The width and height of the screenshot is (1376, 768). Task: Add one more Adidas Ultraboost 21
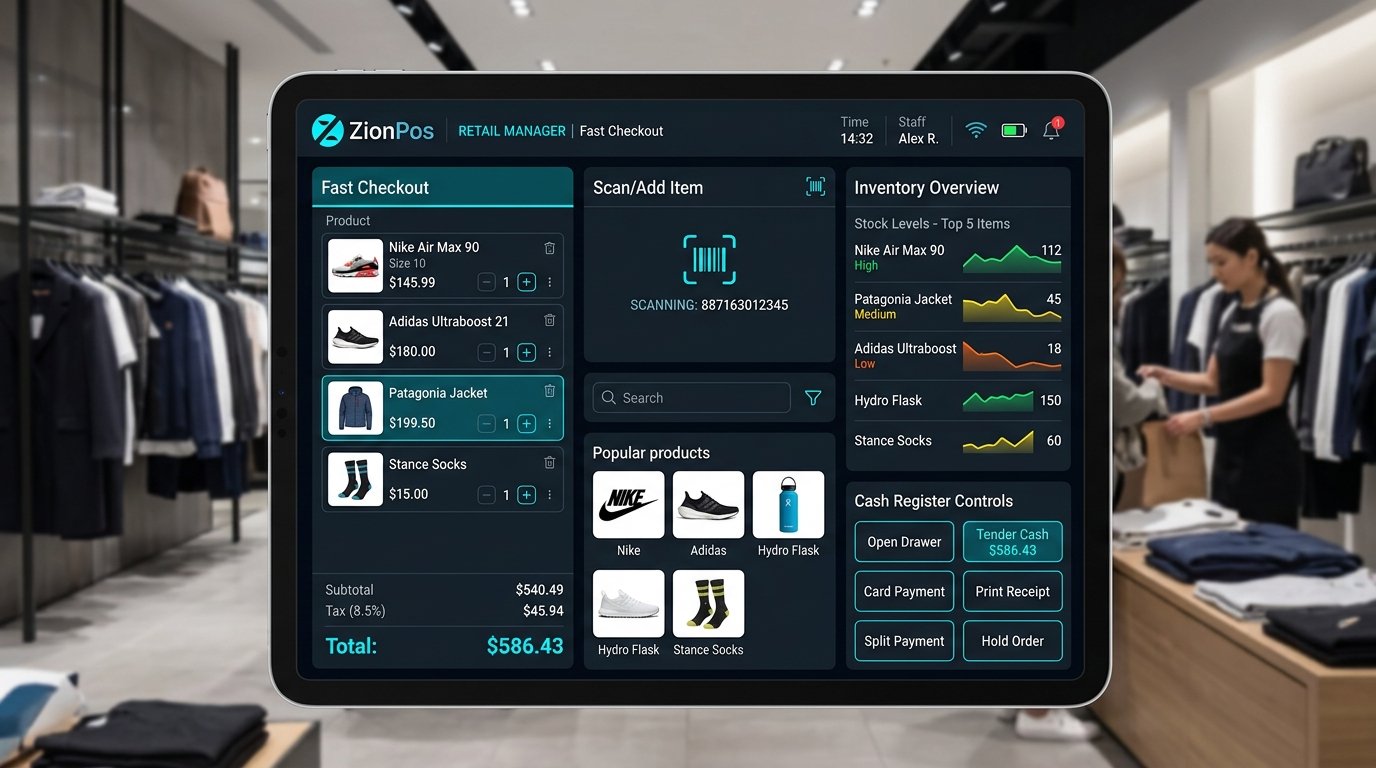pos(527,352)
